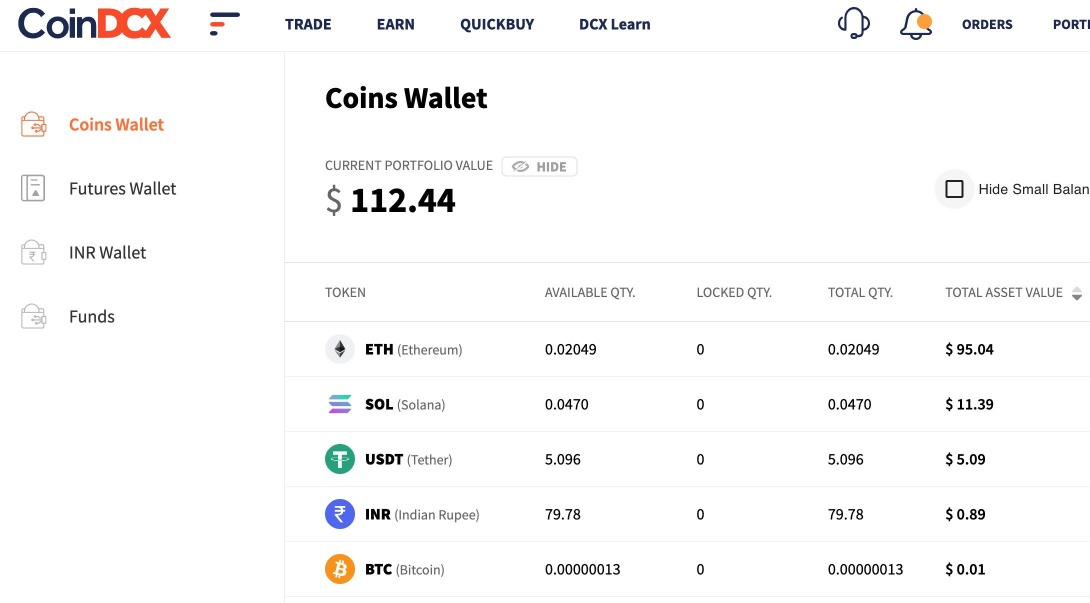Open the hamburger menu icon
This screenshot has width=1090, height=603.
click(x=225, y=24)
